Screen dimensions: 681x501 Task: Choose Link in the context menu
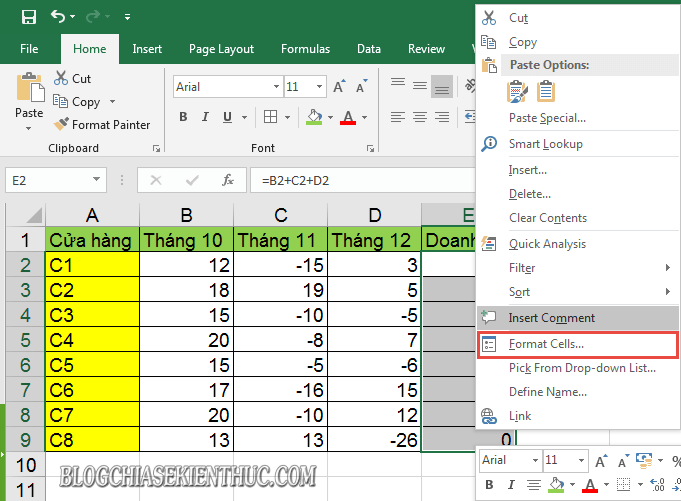(578, 416)
